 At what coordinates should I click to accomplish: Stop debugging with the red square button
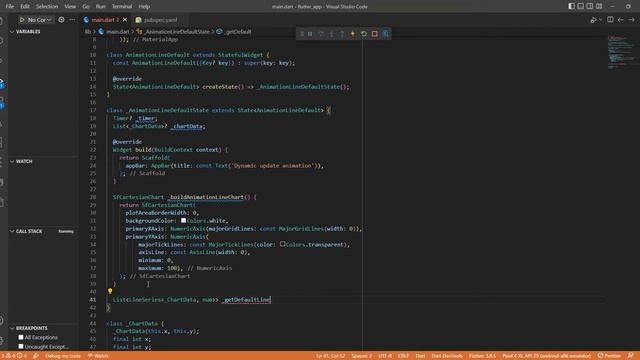pyautogui.click(x=375, y=34)
